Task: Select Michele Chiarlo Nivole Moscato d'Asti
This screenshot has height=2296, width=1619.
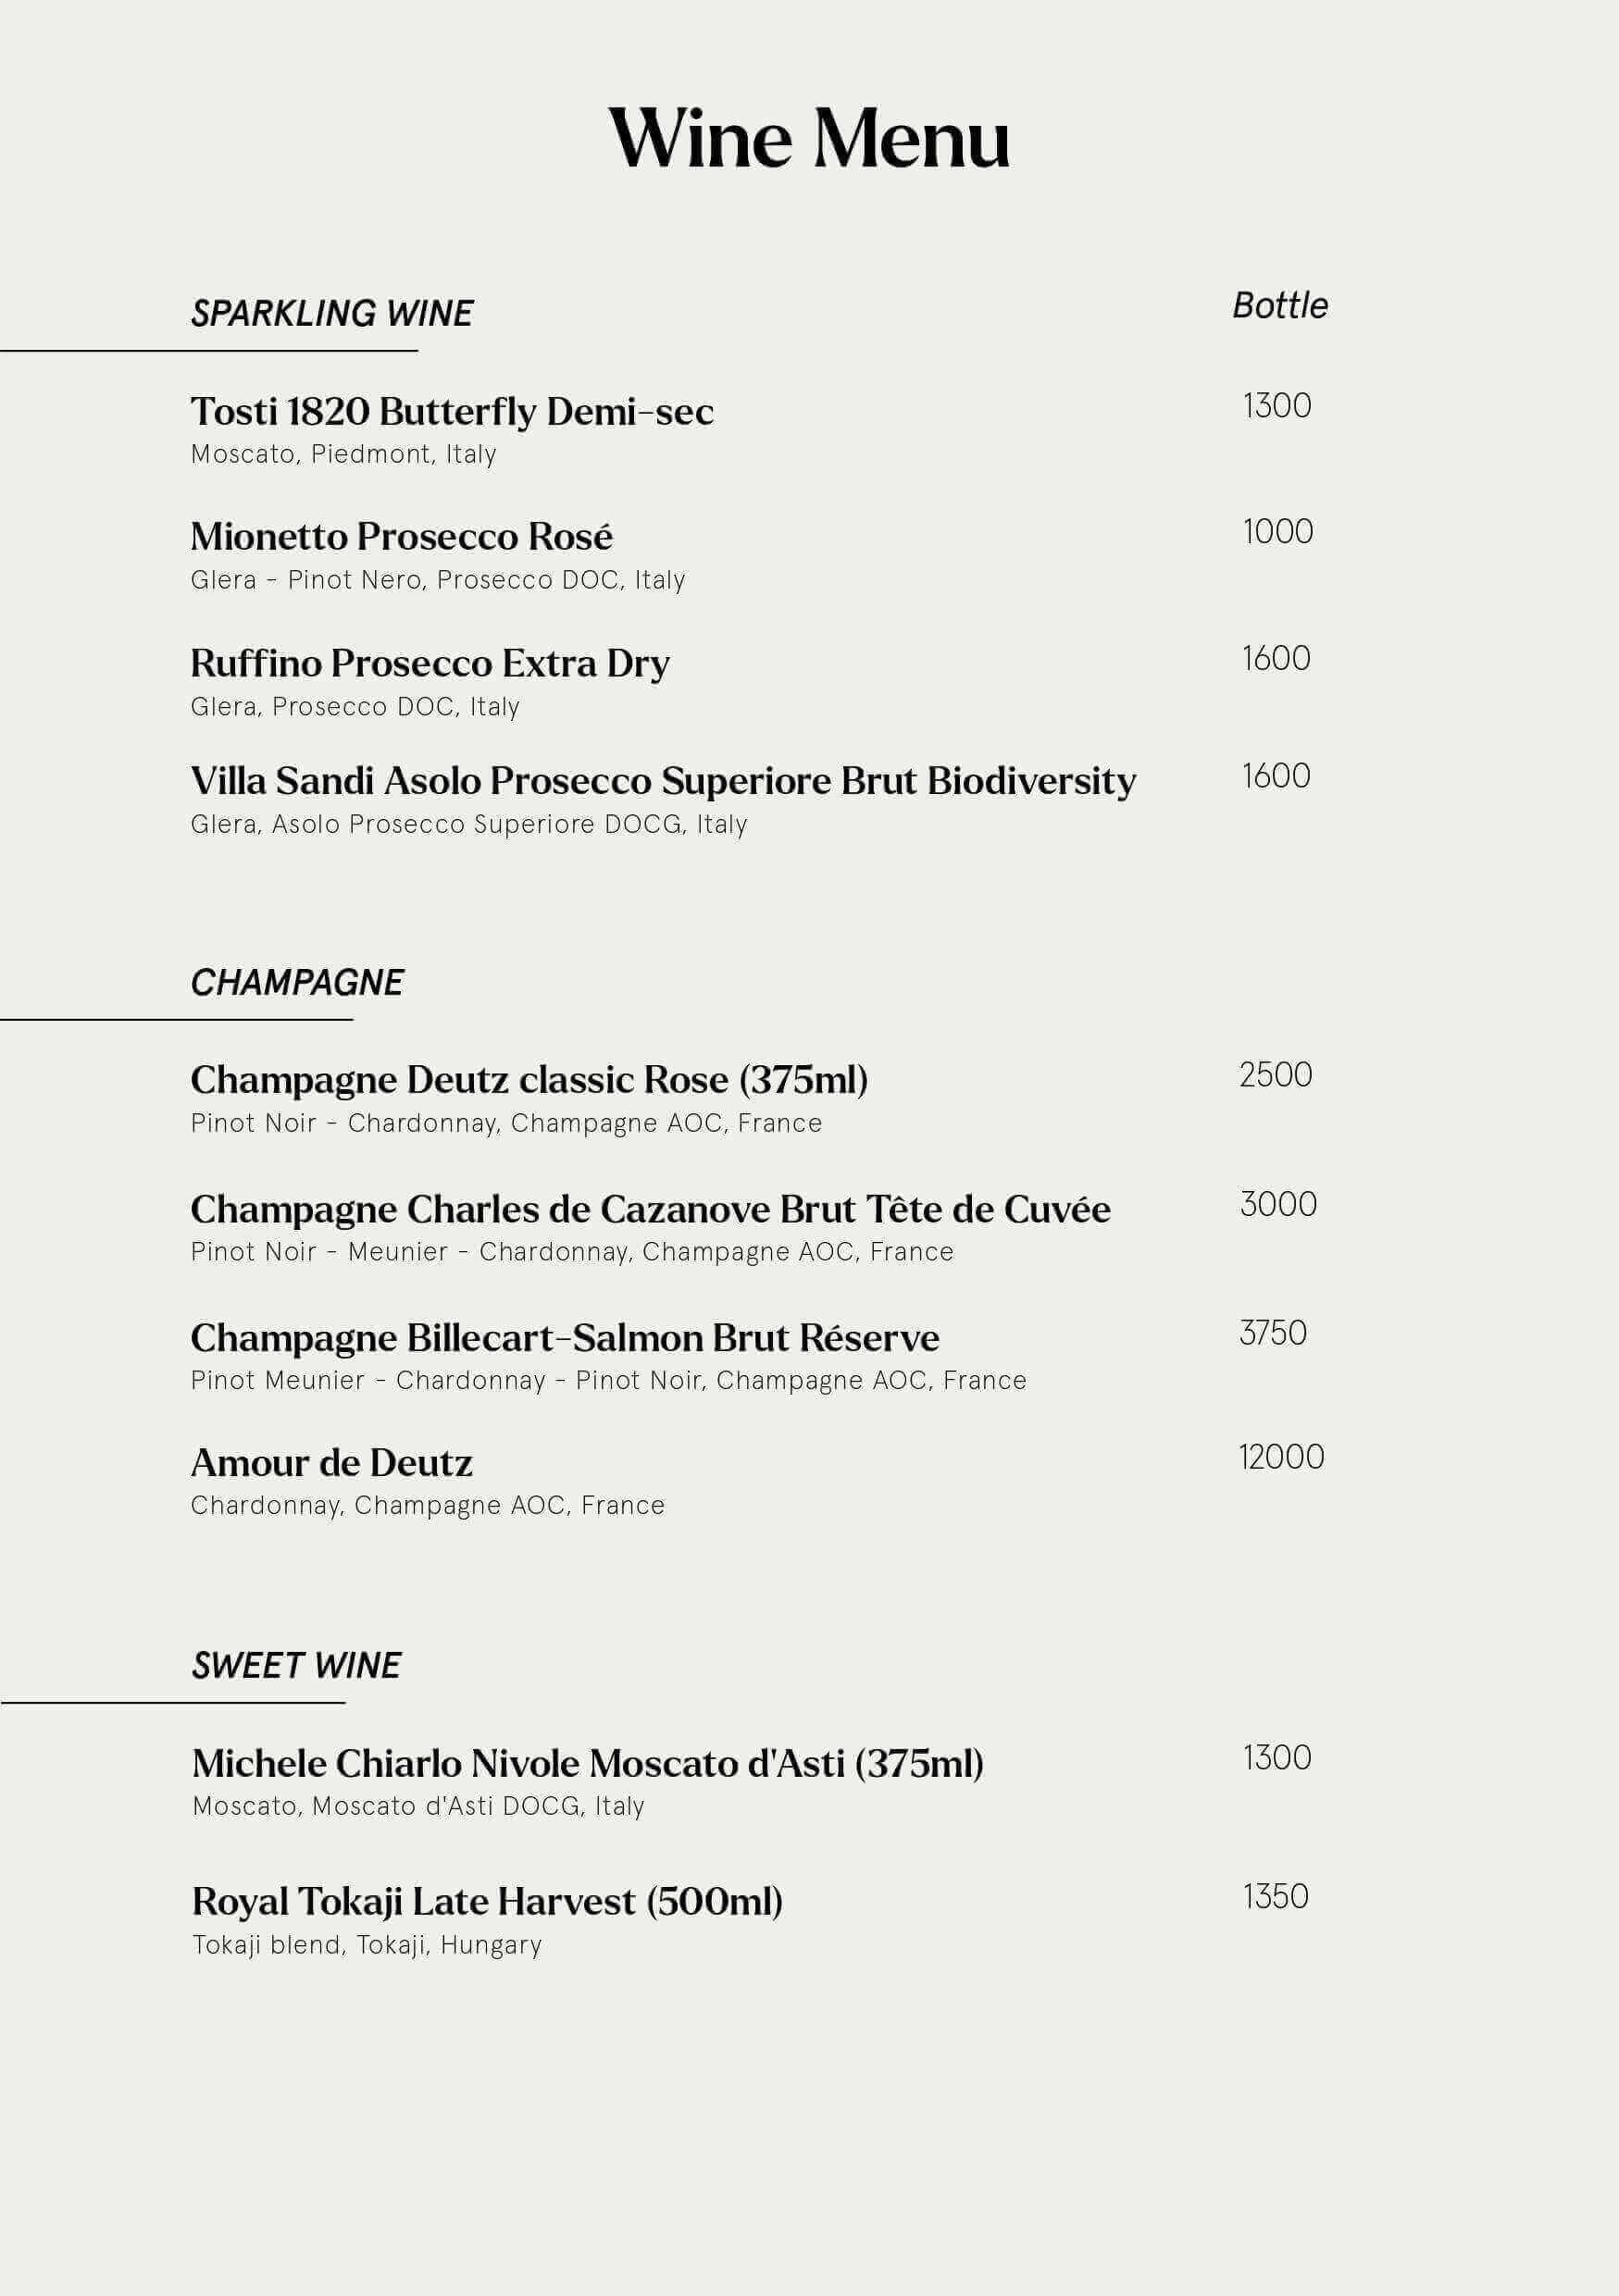Action: coord(588,1764)
